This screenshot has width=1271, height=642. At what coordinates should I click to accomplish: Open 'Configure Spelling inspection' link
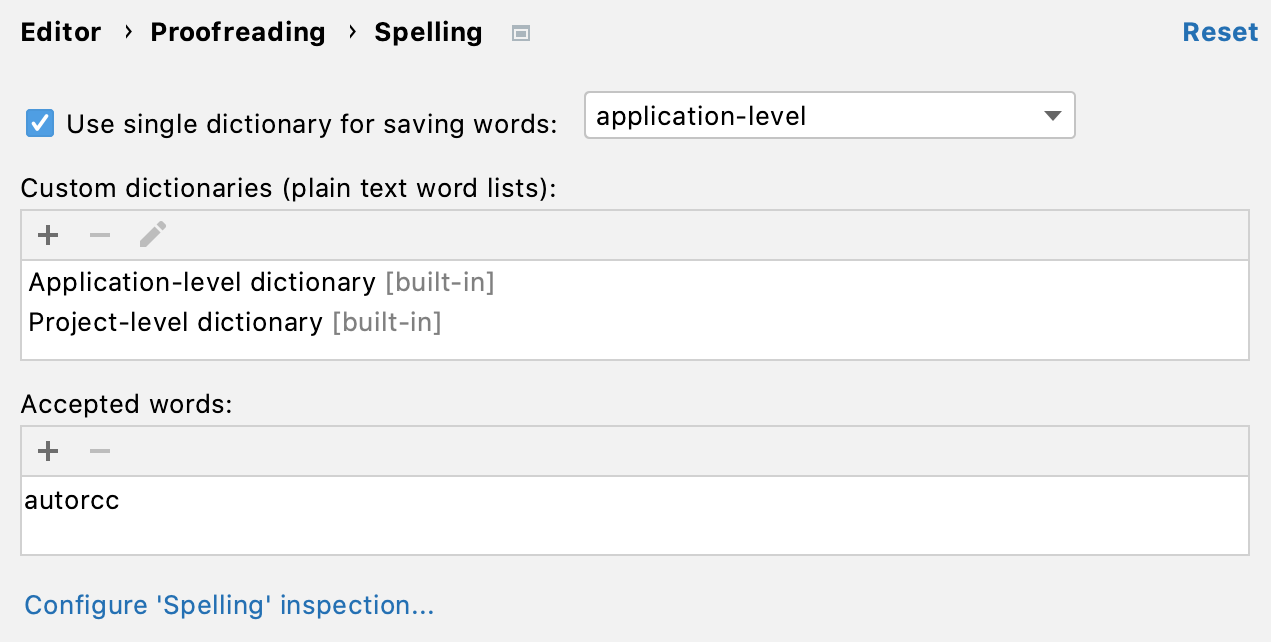coord(229,605)
